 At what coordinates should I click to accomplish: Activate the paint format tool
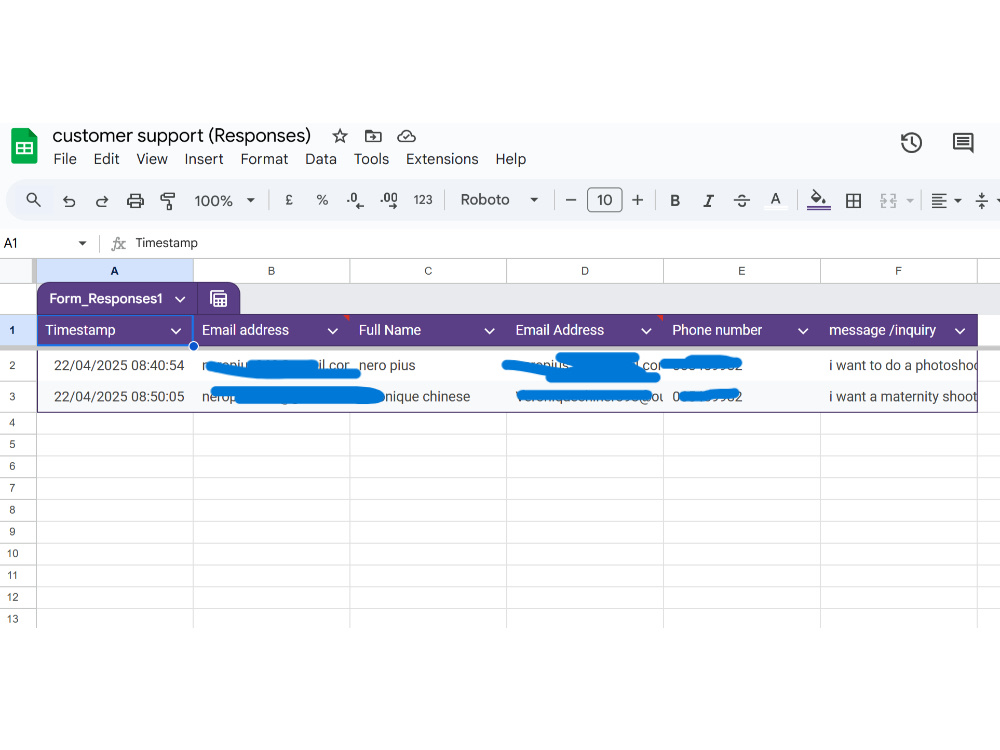168,201
